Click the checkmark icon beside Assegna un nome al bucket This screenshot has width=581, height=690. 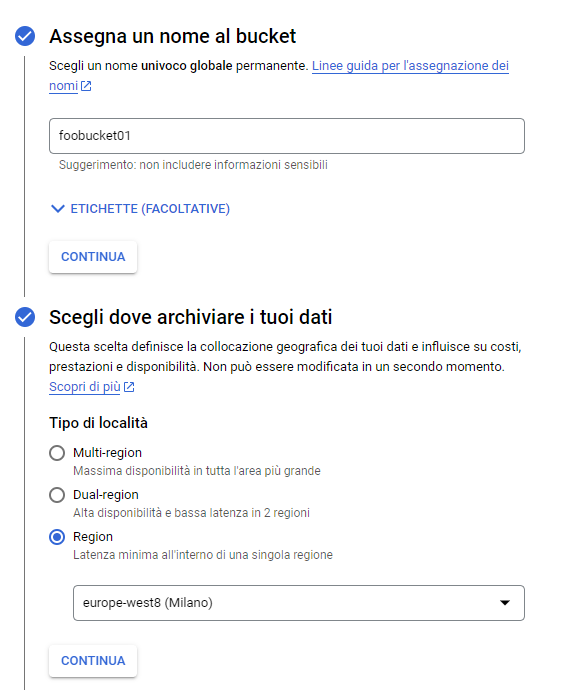point(25,36)
